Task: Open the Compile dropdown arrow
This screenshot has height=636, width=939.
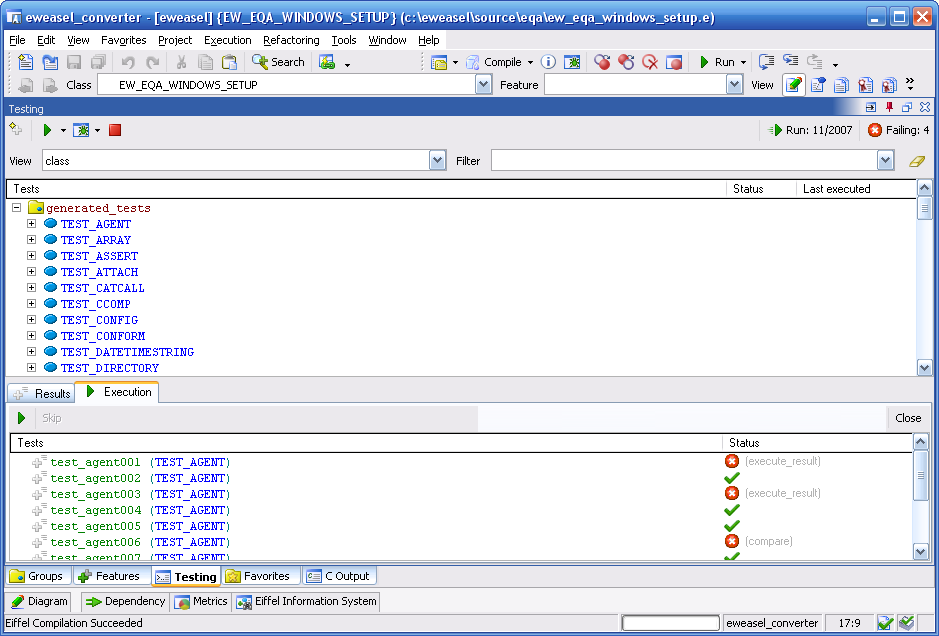Action: (530, 62)
